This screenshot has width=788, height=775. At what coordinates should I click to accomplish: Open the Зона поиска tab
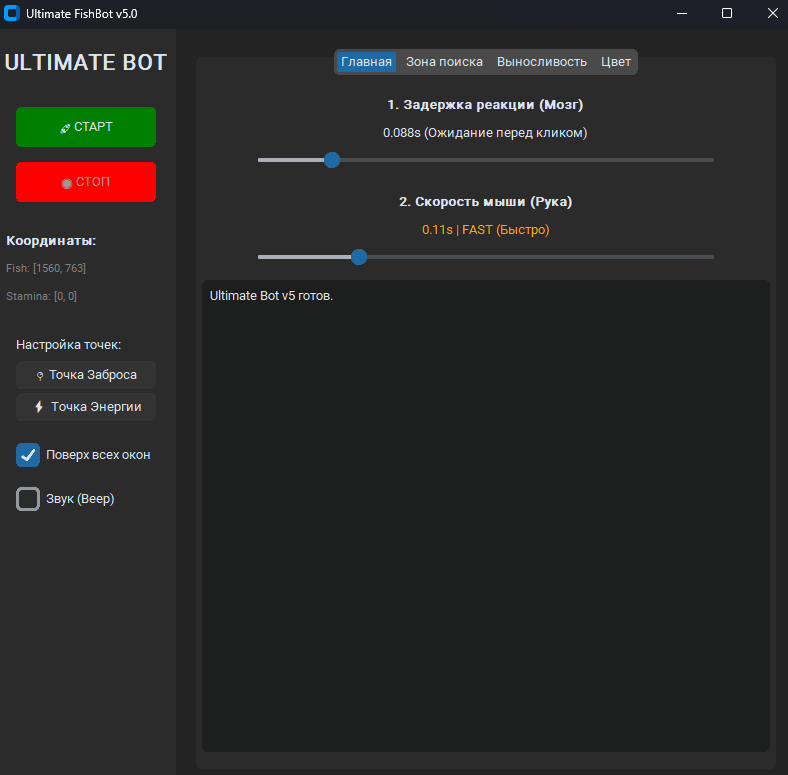coord(444,62)
